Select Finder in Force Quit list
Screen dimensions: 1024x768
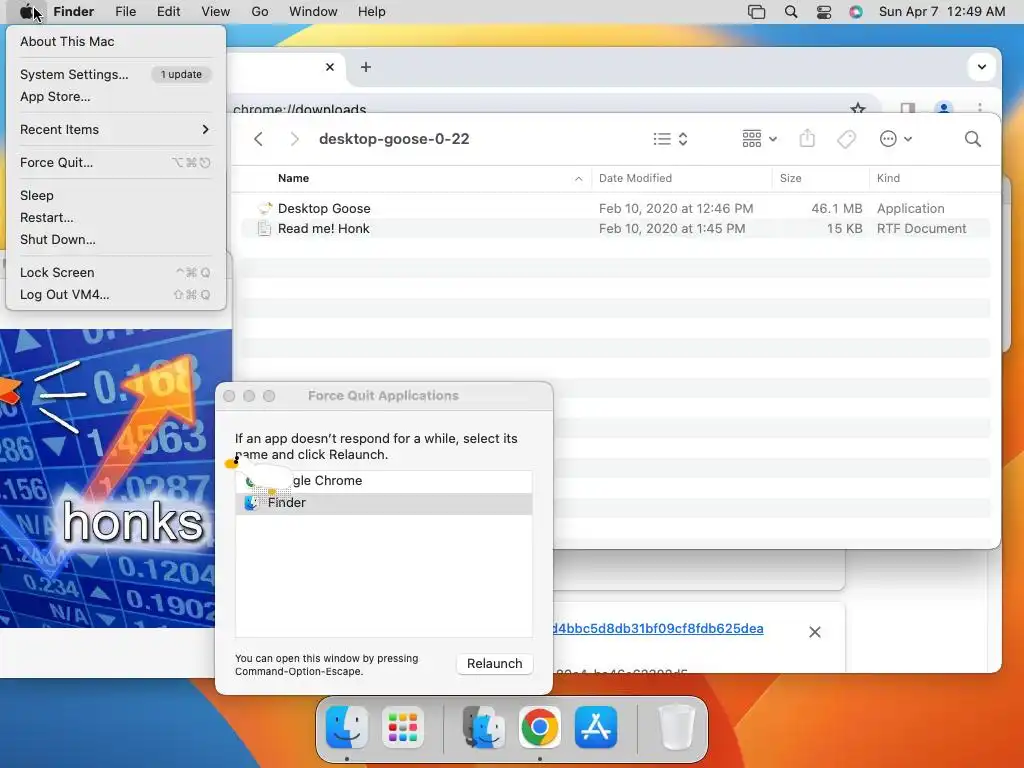tap(383, 503)
